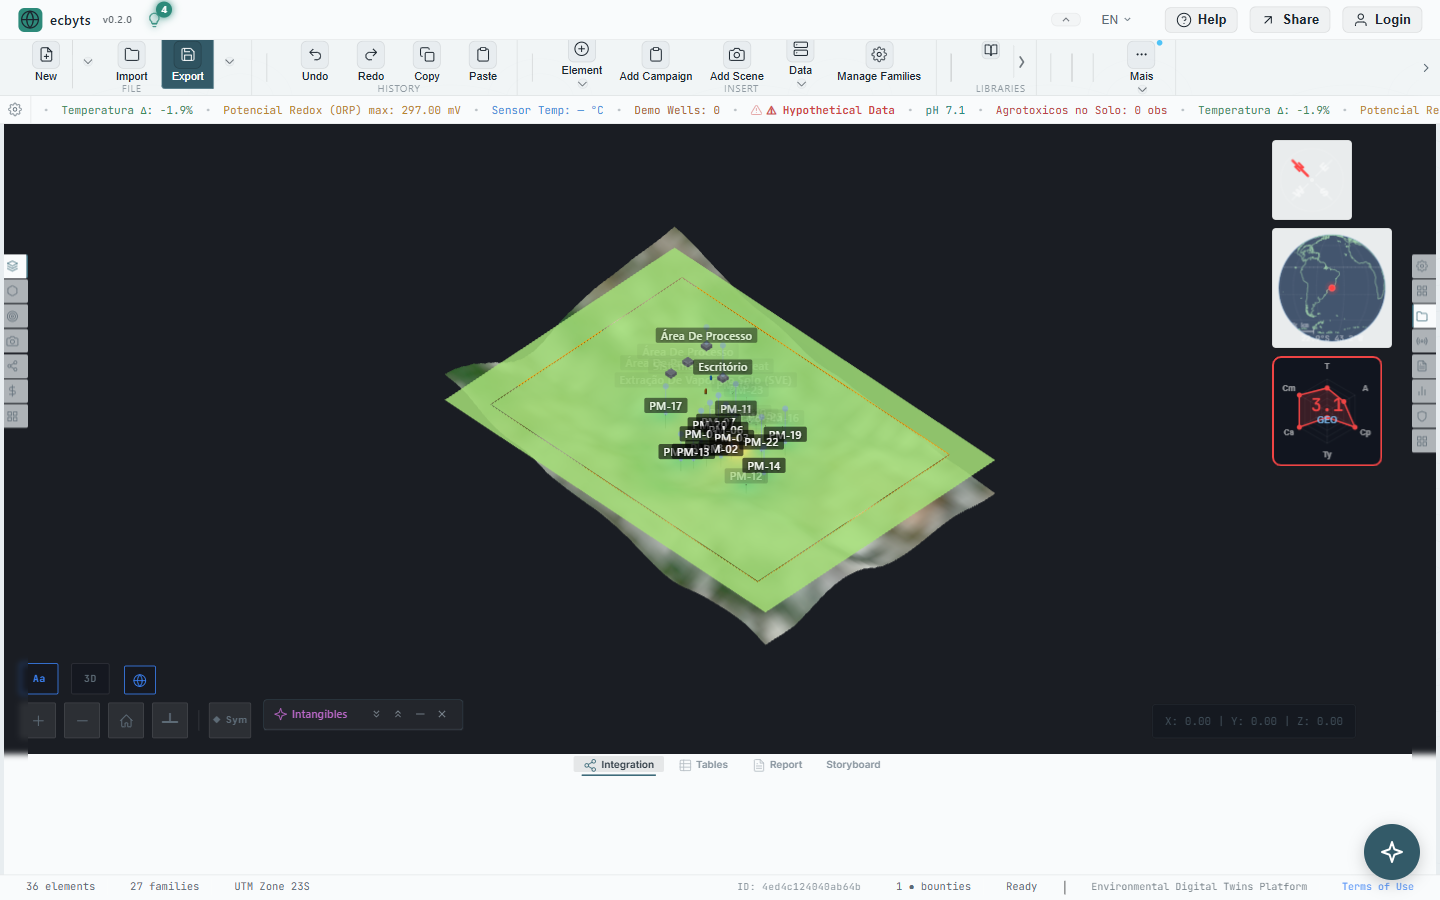Click the compass orientation widget
The height and width of the screenshot is (900, 1440).
point(1312,180)
